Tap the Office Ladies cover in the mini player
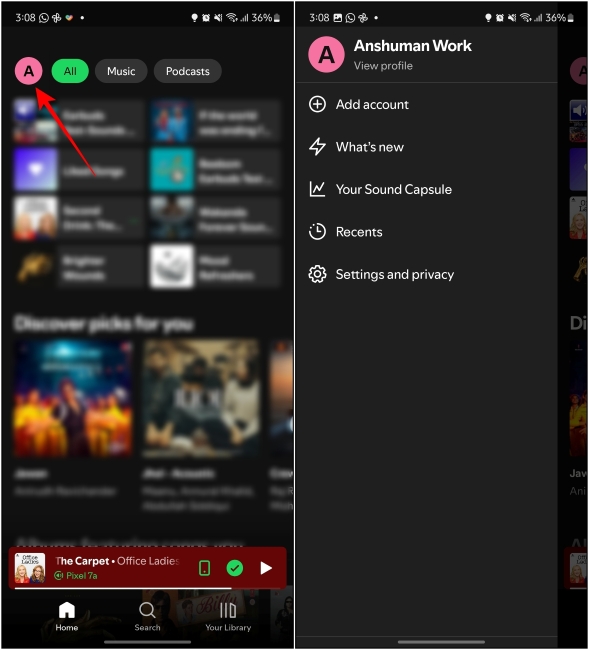 30,568
